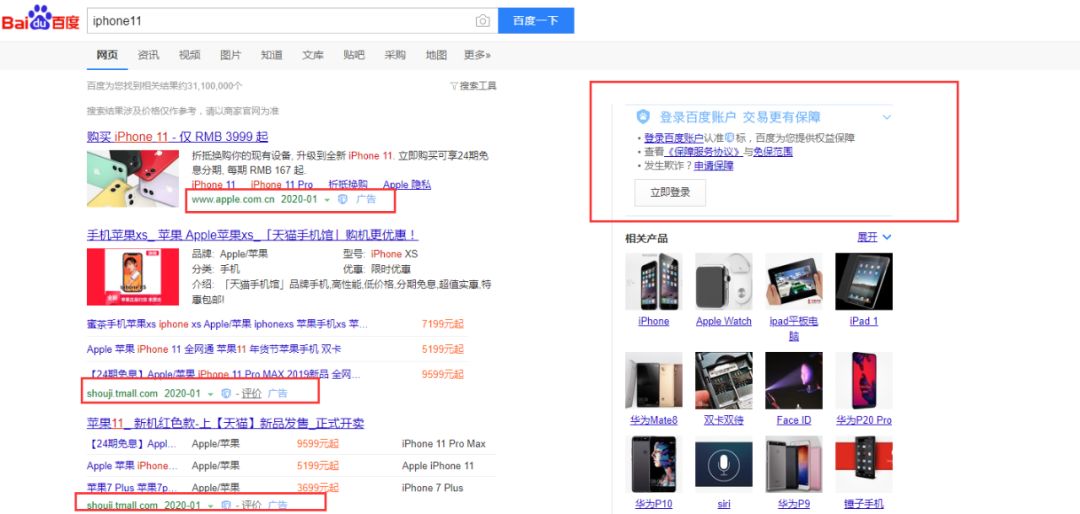1080x514 pixels.
Task: Collapse the 登录百度账户 panel chevron
Action: pos(886,117)
